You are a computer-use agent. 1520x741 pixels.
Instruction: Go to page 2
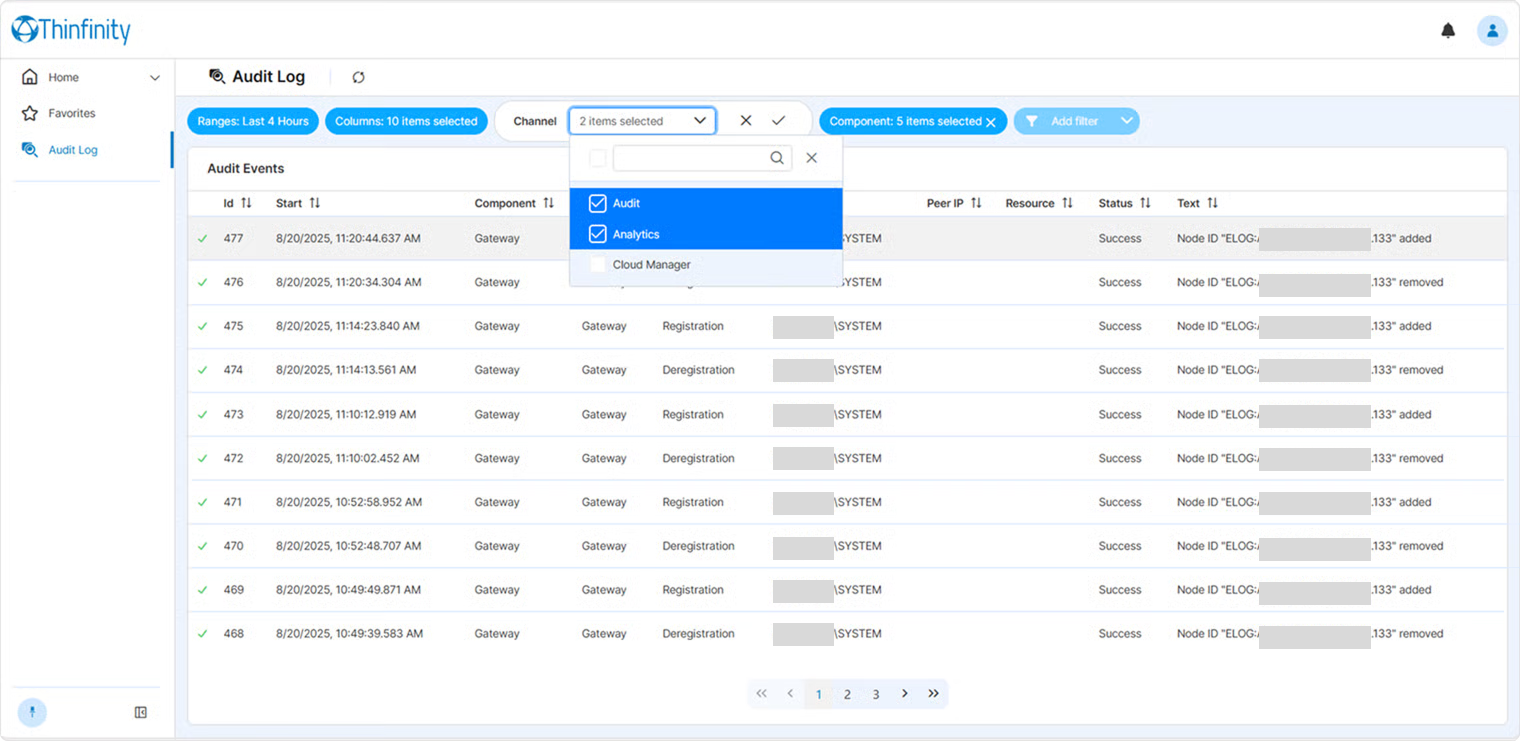(x=847, y=694)
